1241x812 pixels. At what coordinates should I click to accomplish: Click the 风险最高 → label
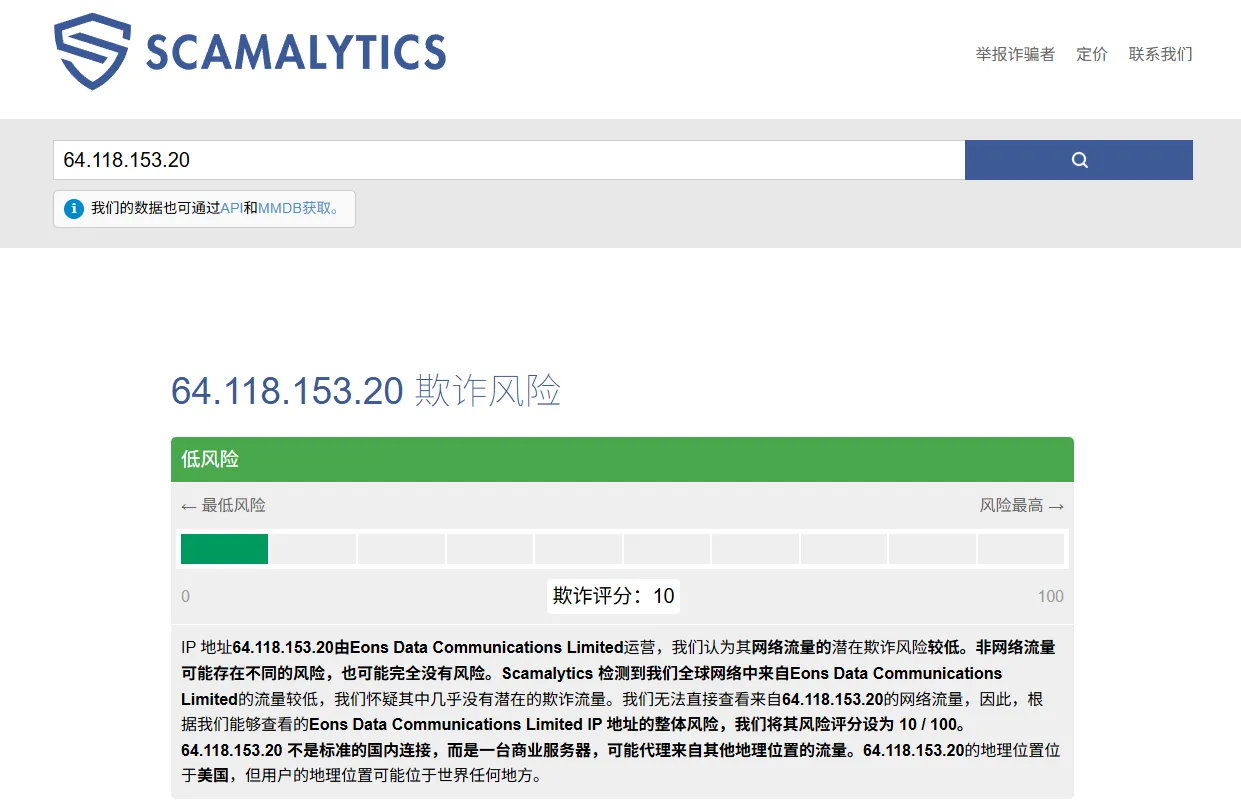pyautogui.click(x=1022, y=505)
